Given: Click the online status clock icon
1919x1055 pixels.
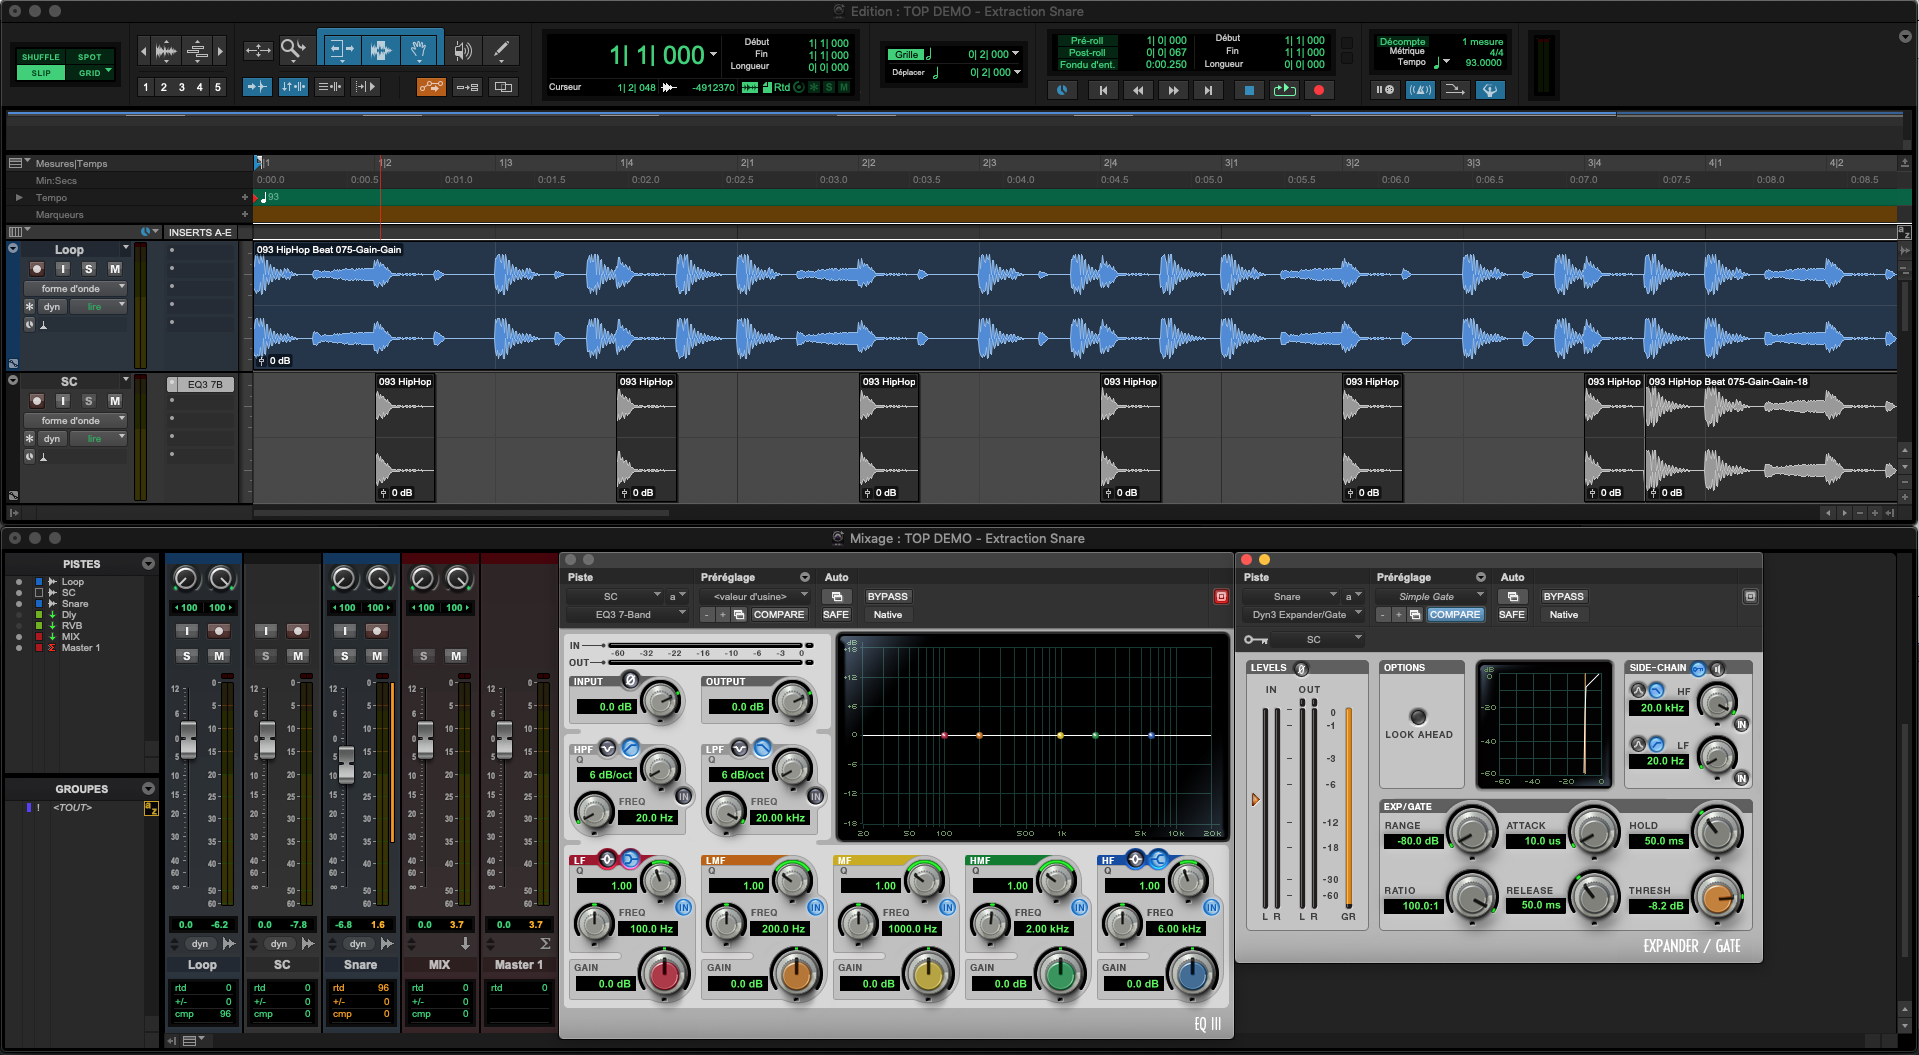Looking at the screenshot, I should click(1062, 90).
